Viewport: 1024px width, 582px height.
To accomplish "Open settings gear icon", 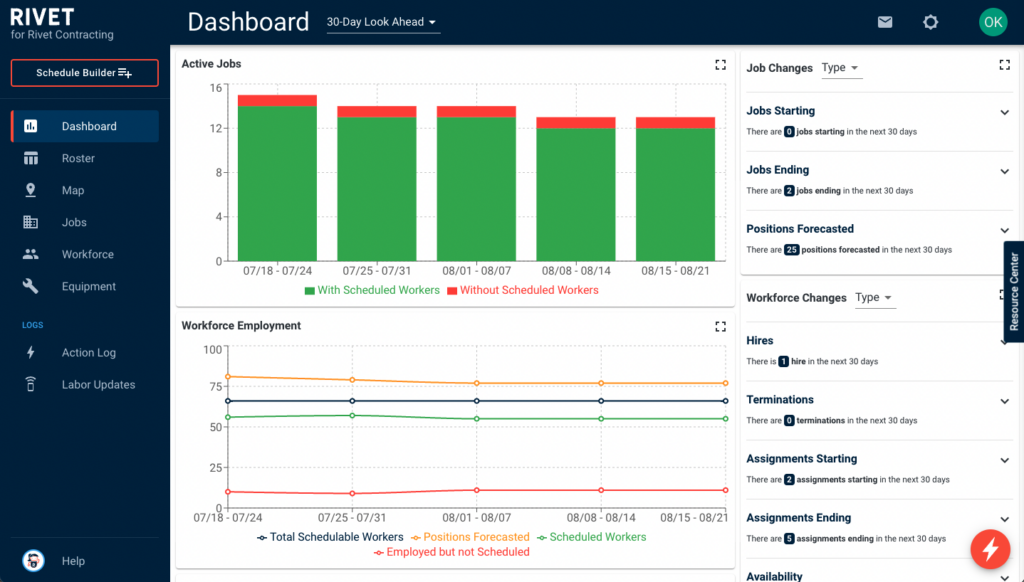I will coord(931,22).
